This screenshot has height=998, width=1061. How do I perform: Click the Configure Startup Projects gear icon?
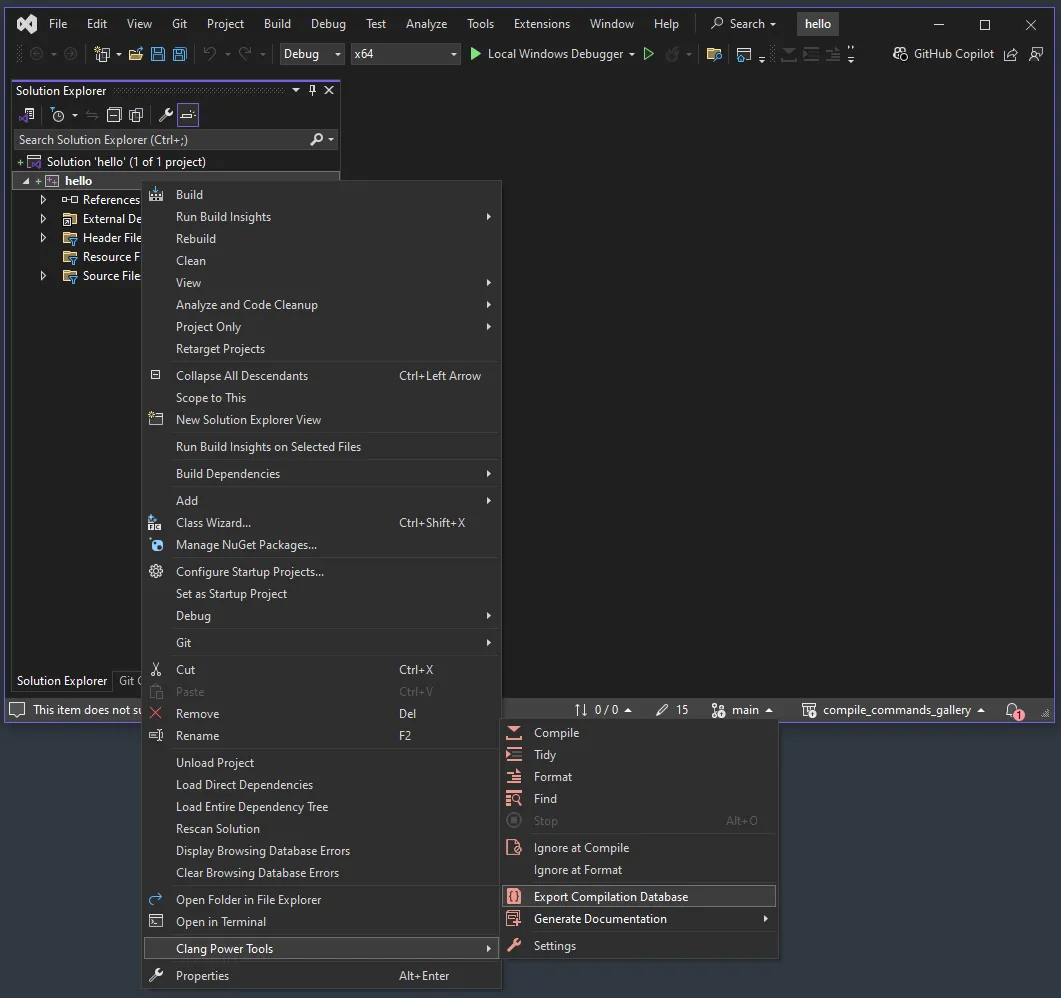coord(155,571)
